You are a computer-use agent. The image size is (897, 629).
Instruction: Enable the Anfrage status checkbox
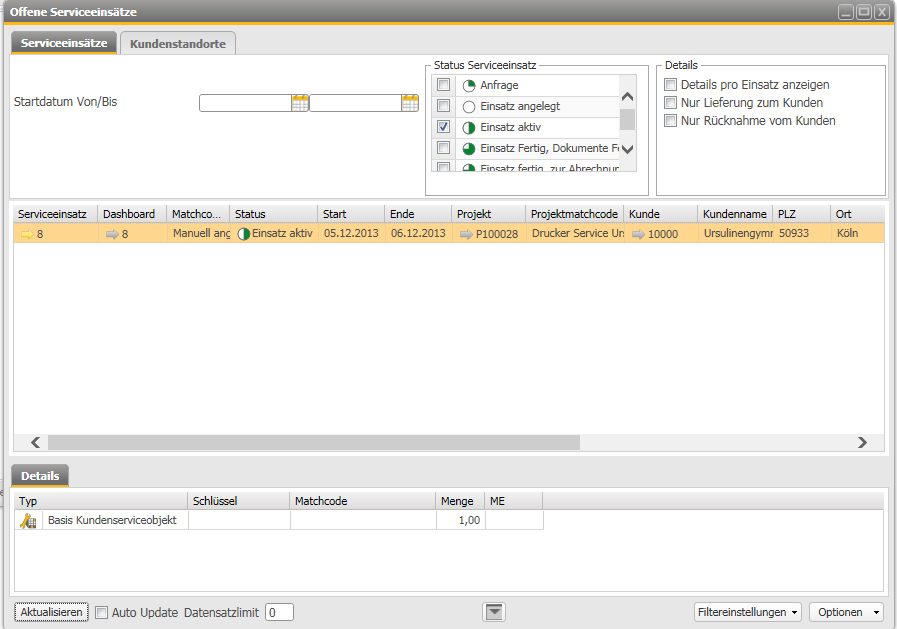coord(443,85)
